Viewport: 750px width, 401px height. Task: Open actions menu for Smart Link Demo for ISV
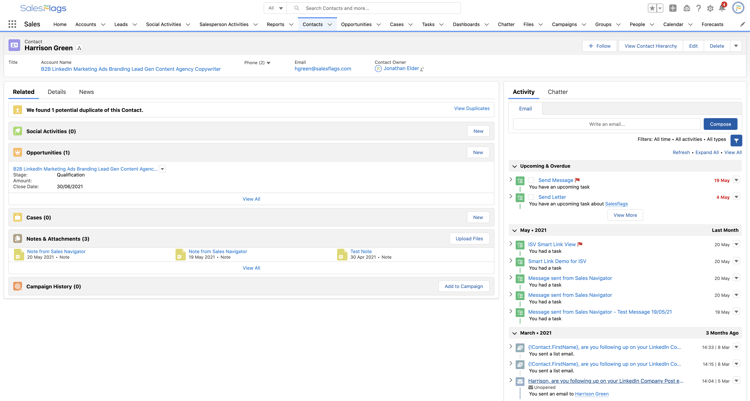pos(736,261)
